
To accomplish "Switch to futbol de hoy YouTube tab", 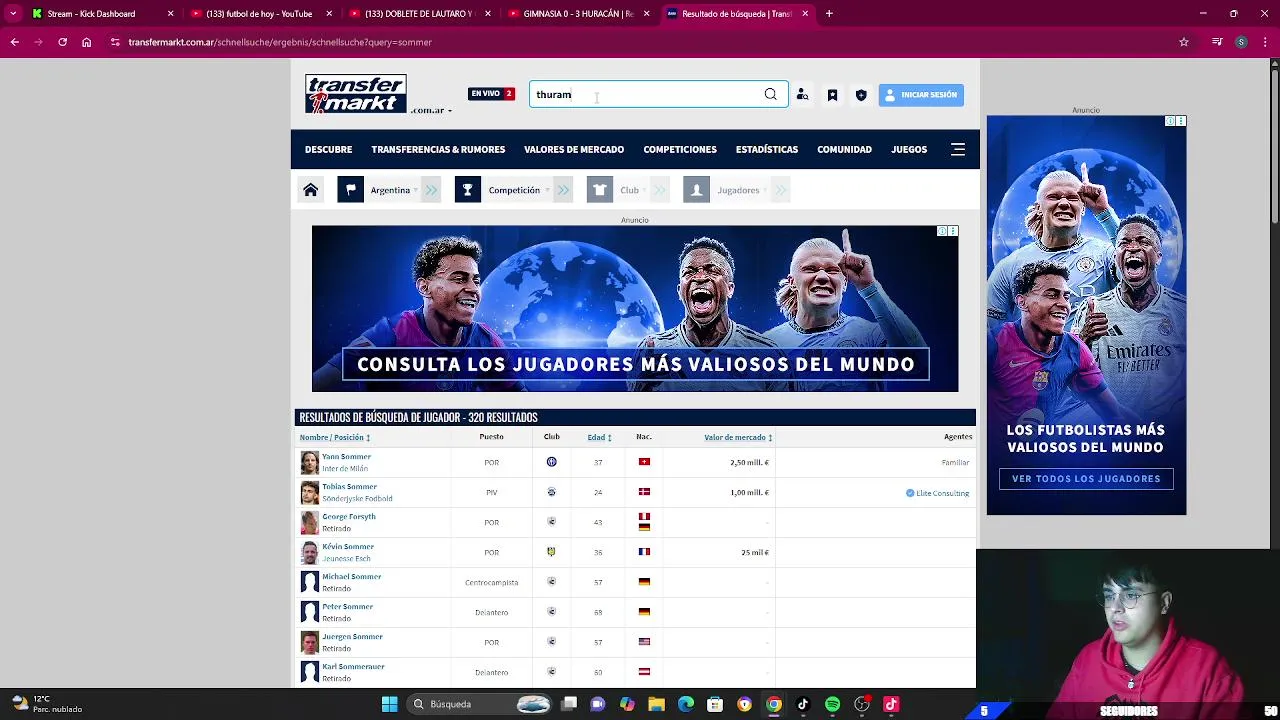I will (258, 14).
